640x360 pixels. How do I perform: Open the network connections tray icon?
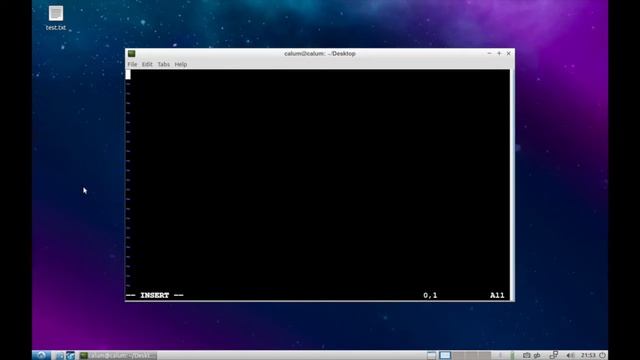point(554,355)
